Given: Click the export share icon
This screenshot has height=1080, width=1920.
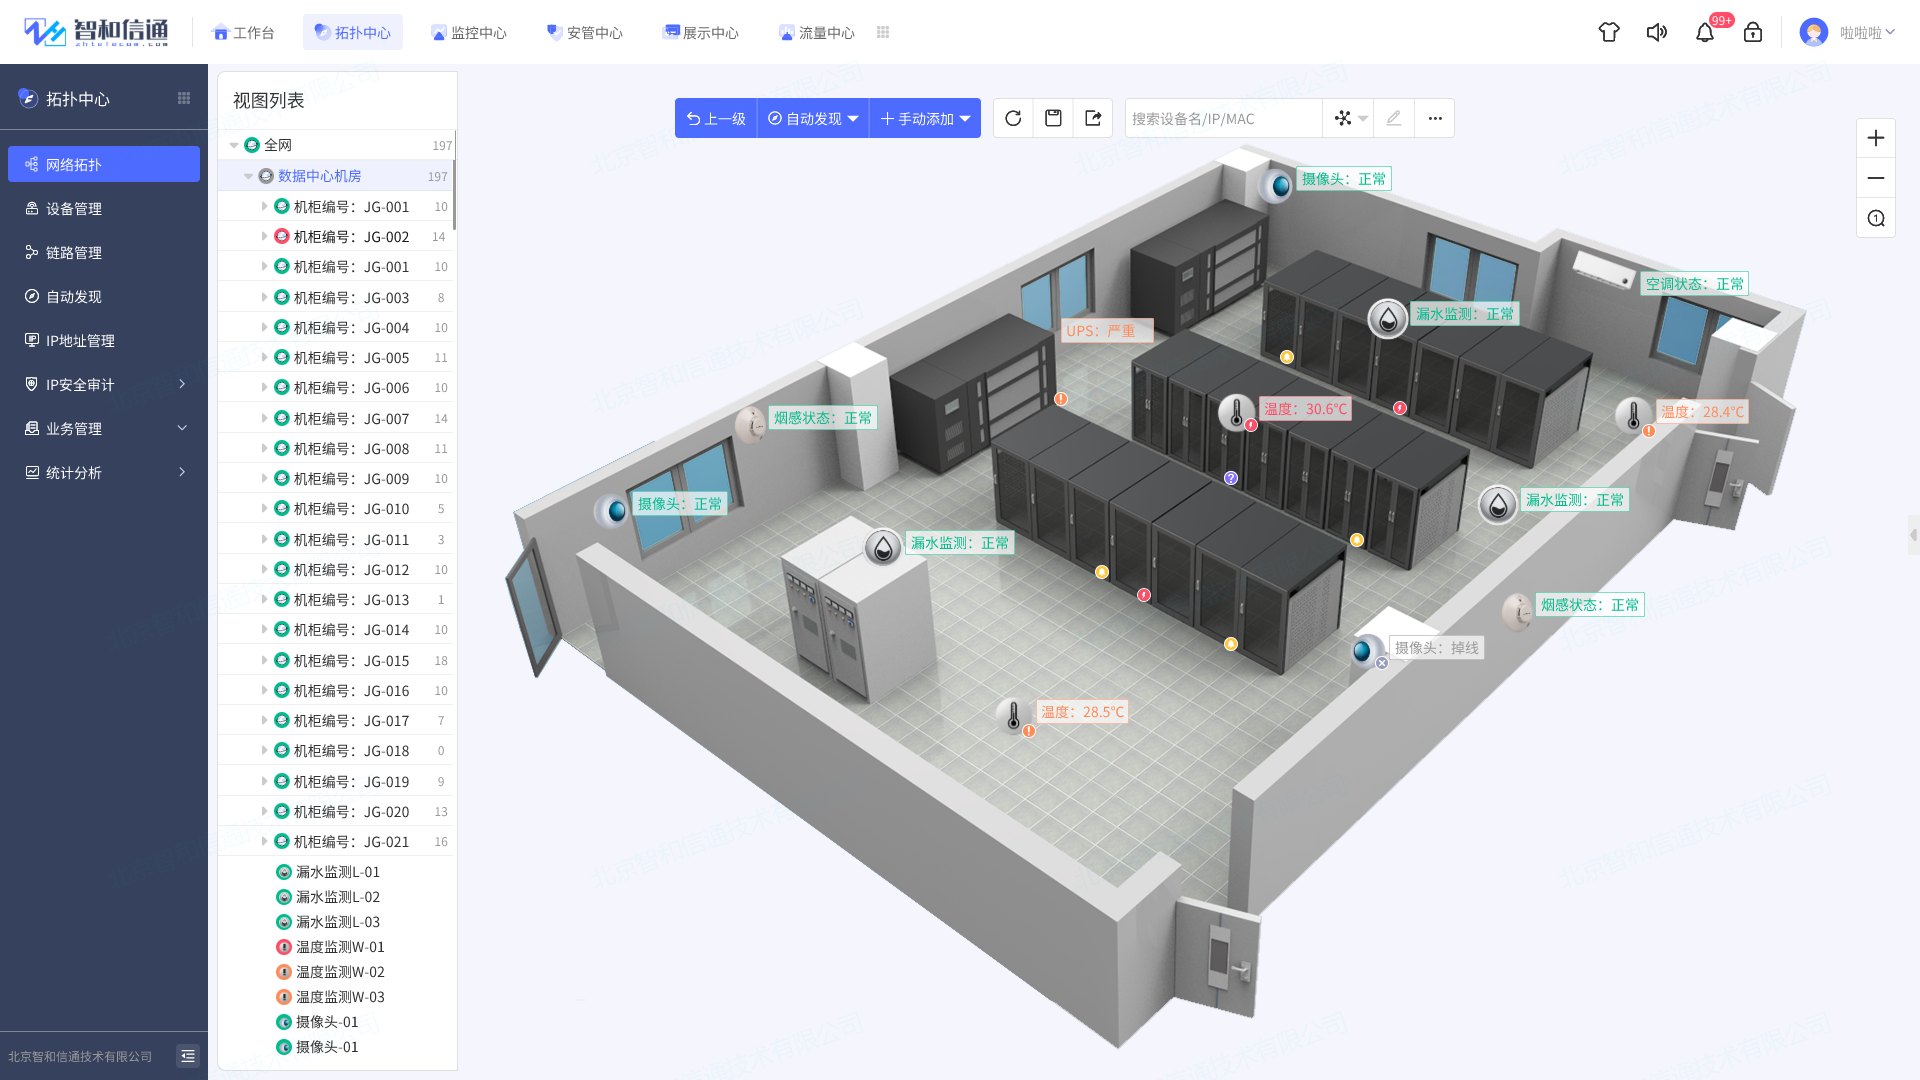Looking at the screenshot, I should coord(1093,118).
